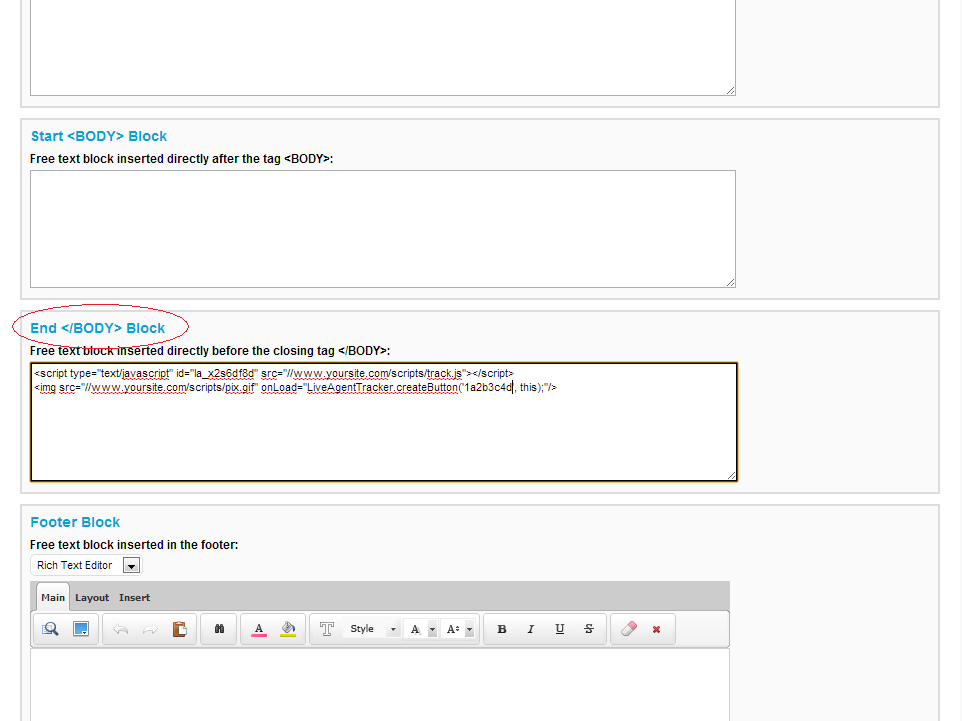Click the preview magnifier icon
The height and width of the screenshot is (721, 962).
click(x=50, y=629)
